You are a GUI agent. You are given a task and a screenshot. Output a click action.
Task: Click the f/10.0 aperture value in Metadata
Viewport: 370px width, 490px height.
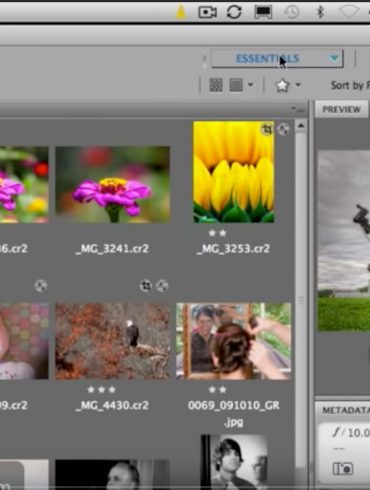[x=351, y=433]
